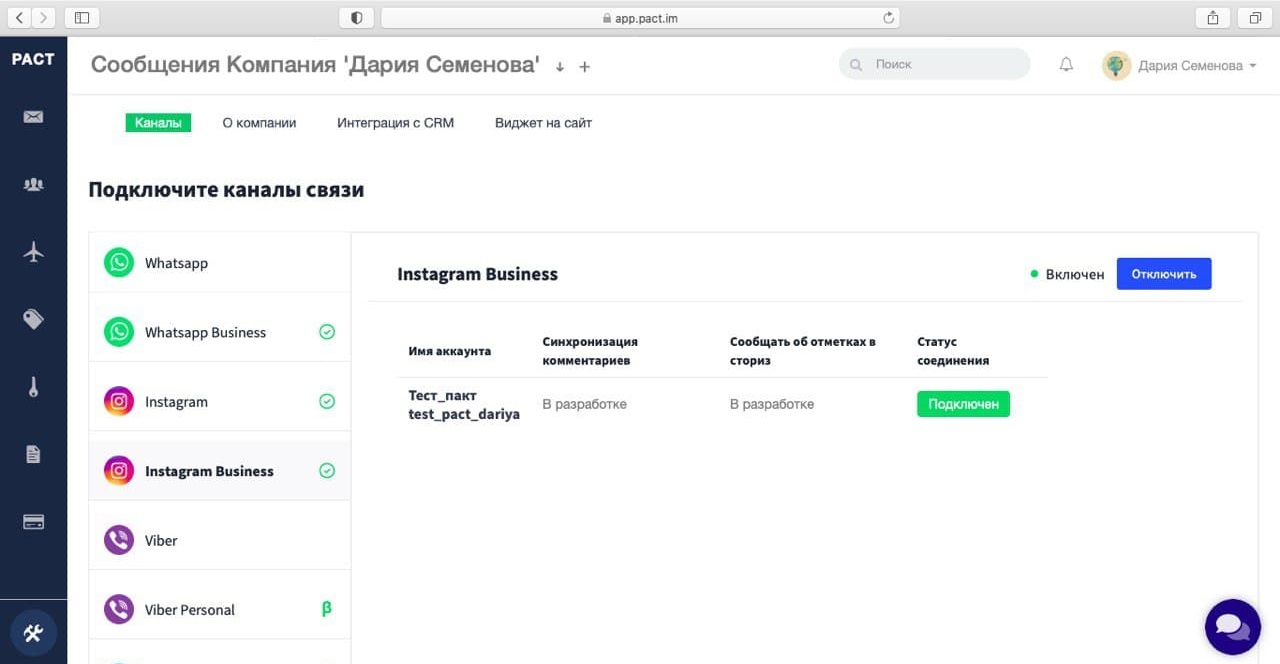This screenshot has width=1280, height=664.
Task: Click the Instagram Business channel icon
Action: point(119,471)
